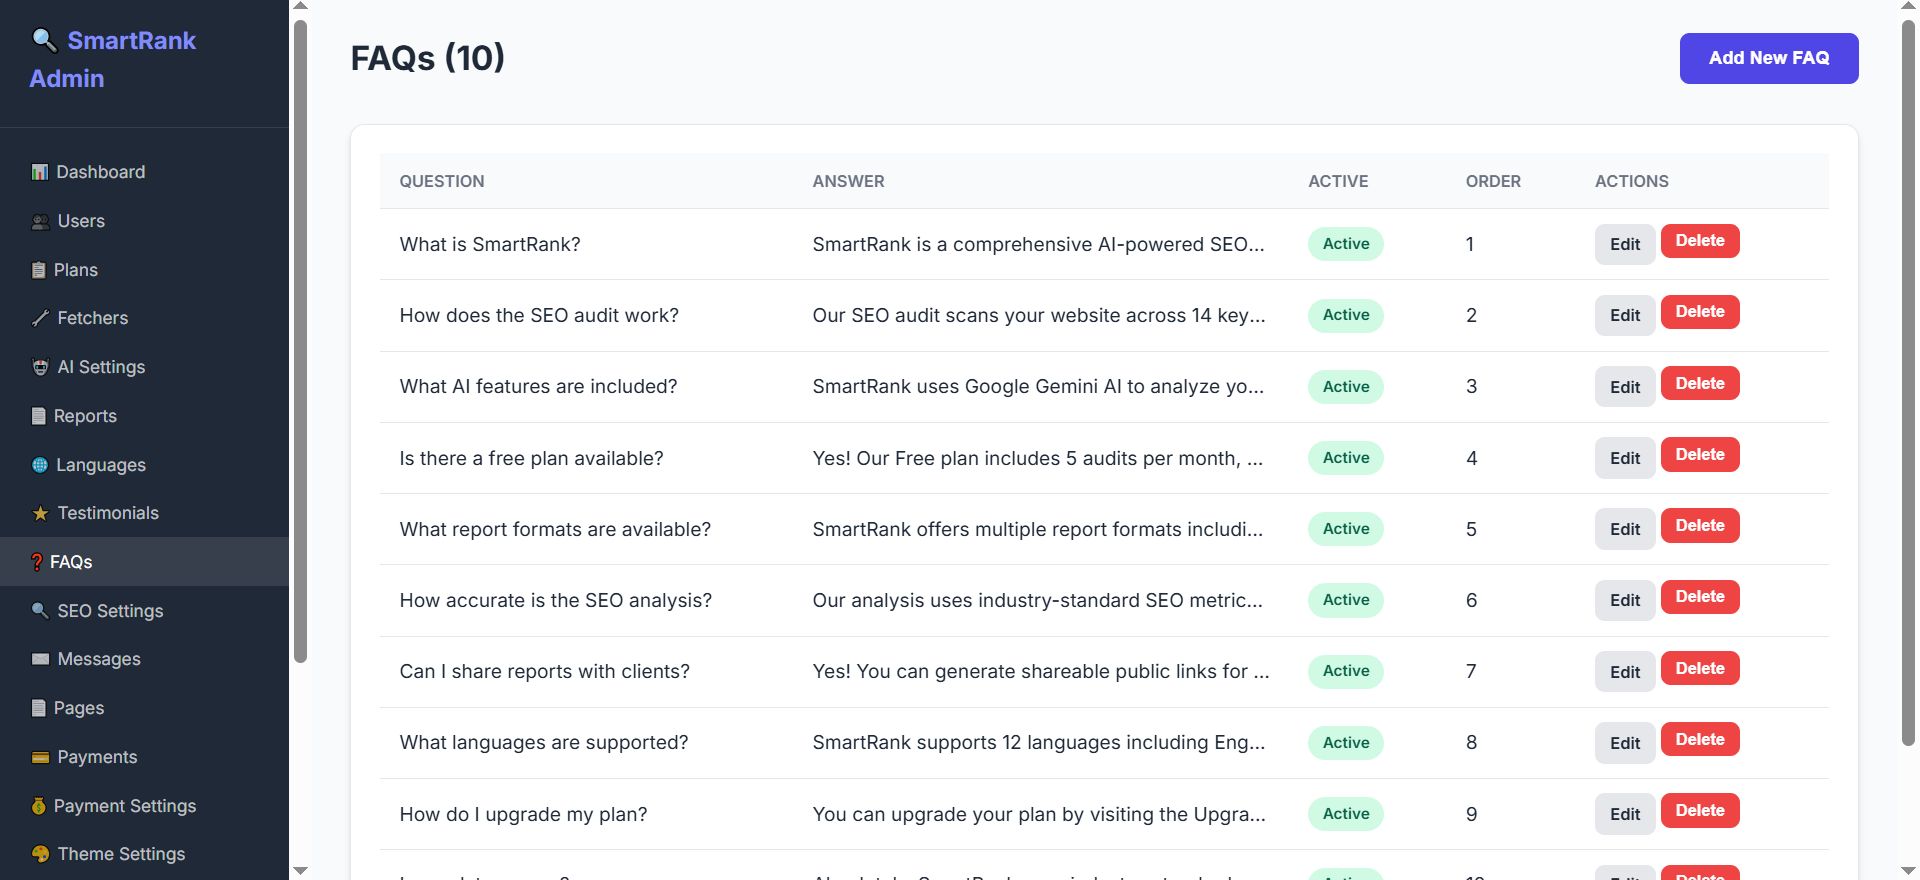
Task: Click the AI Settings robot icon
Action: point(40,367)
